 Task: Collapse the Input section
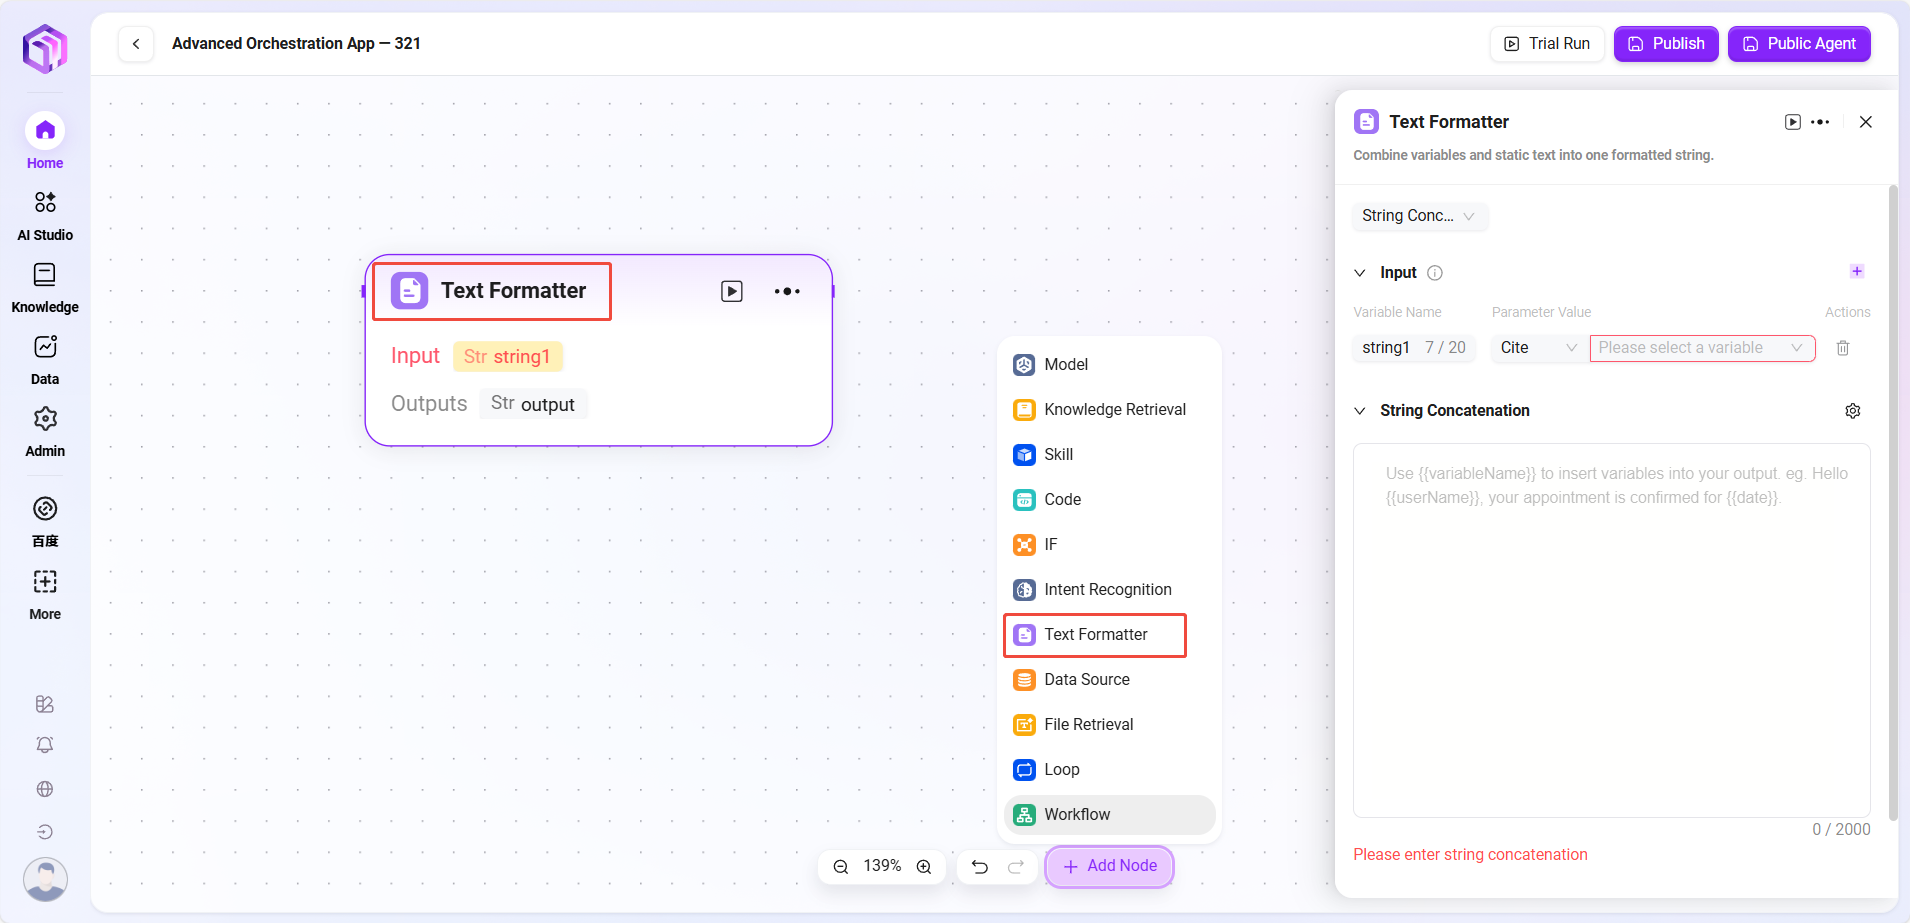click(x=1360, y=273)
